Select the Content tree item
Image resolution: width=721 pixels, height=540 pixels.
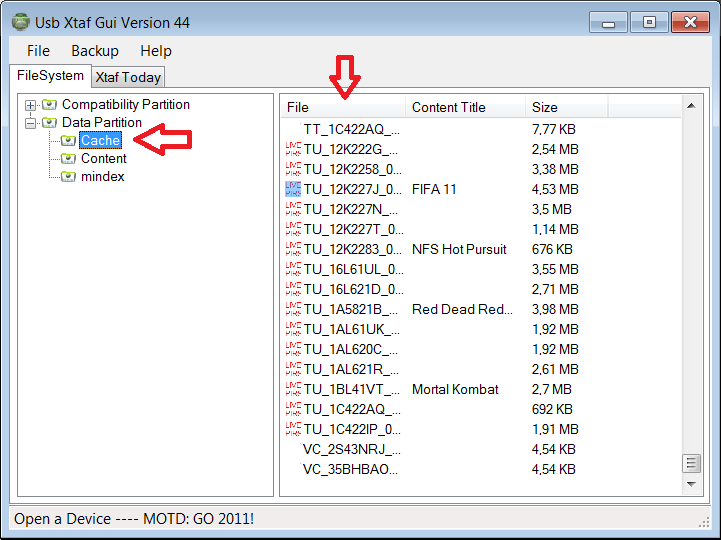[x=103, y=159]
